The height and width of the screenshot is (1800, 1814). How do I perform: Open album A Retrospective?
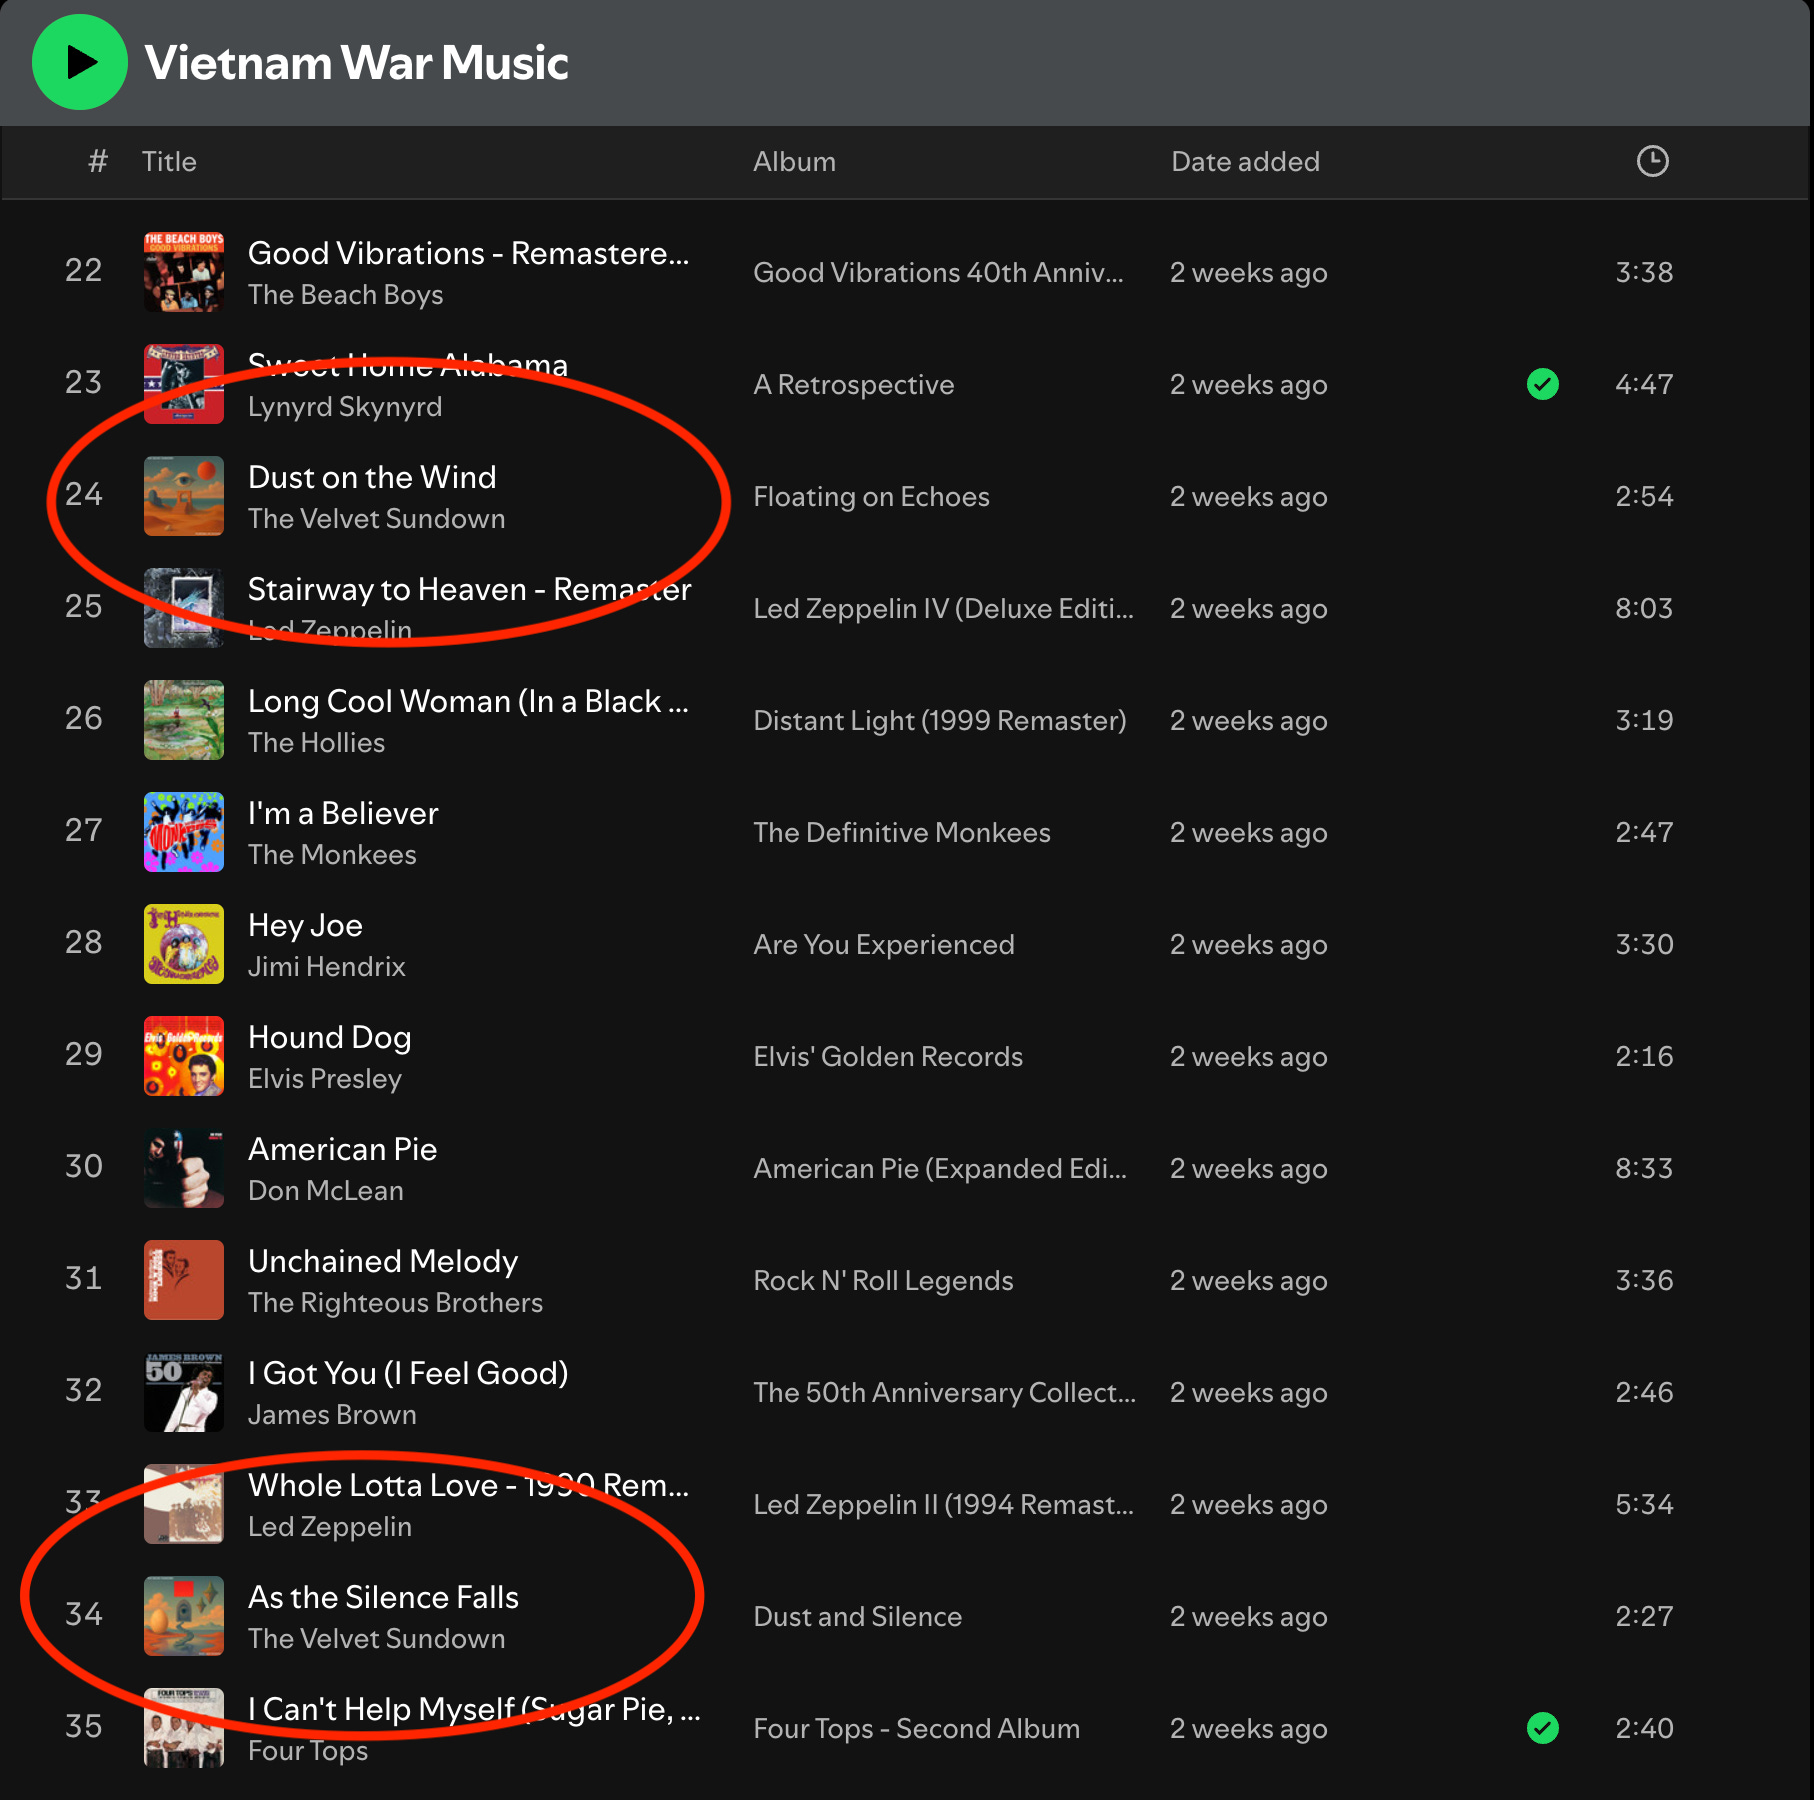click(854, 385)
